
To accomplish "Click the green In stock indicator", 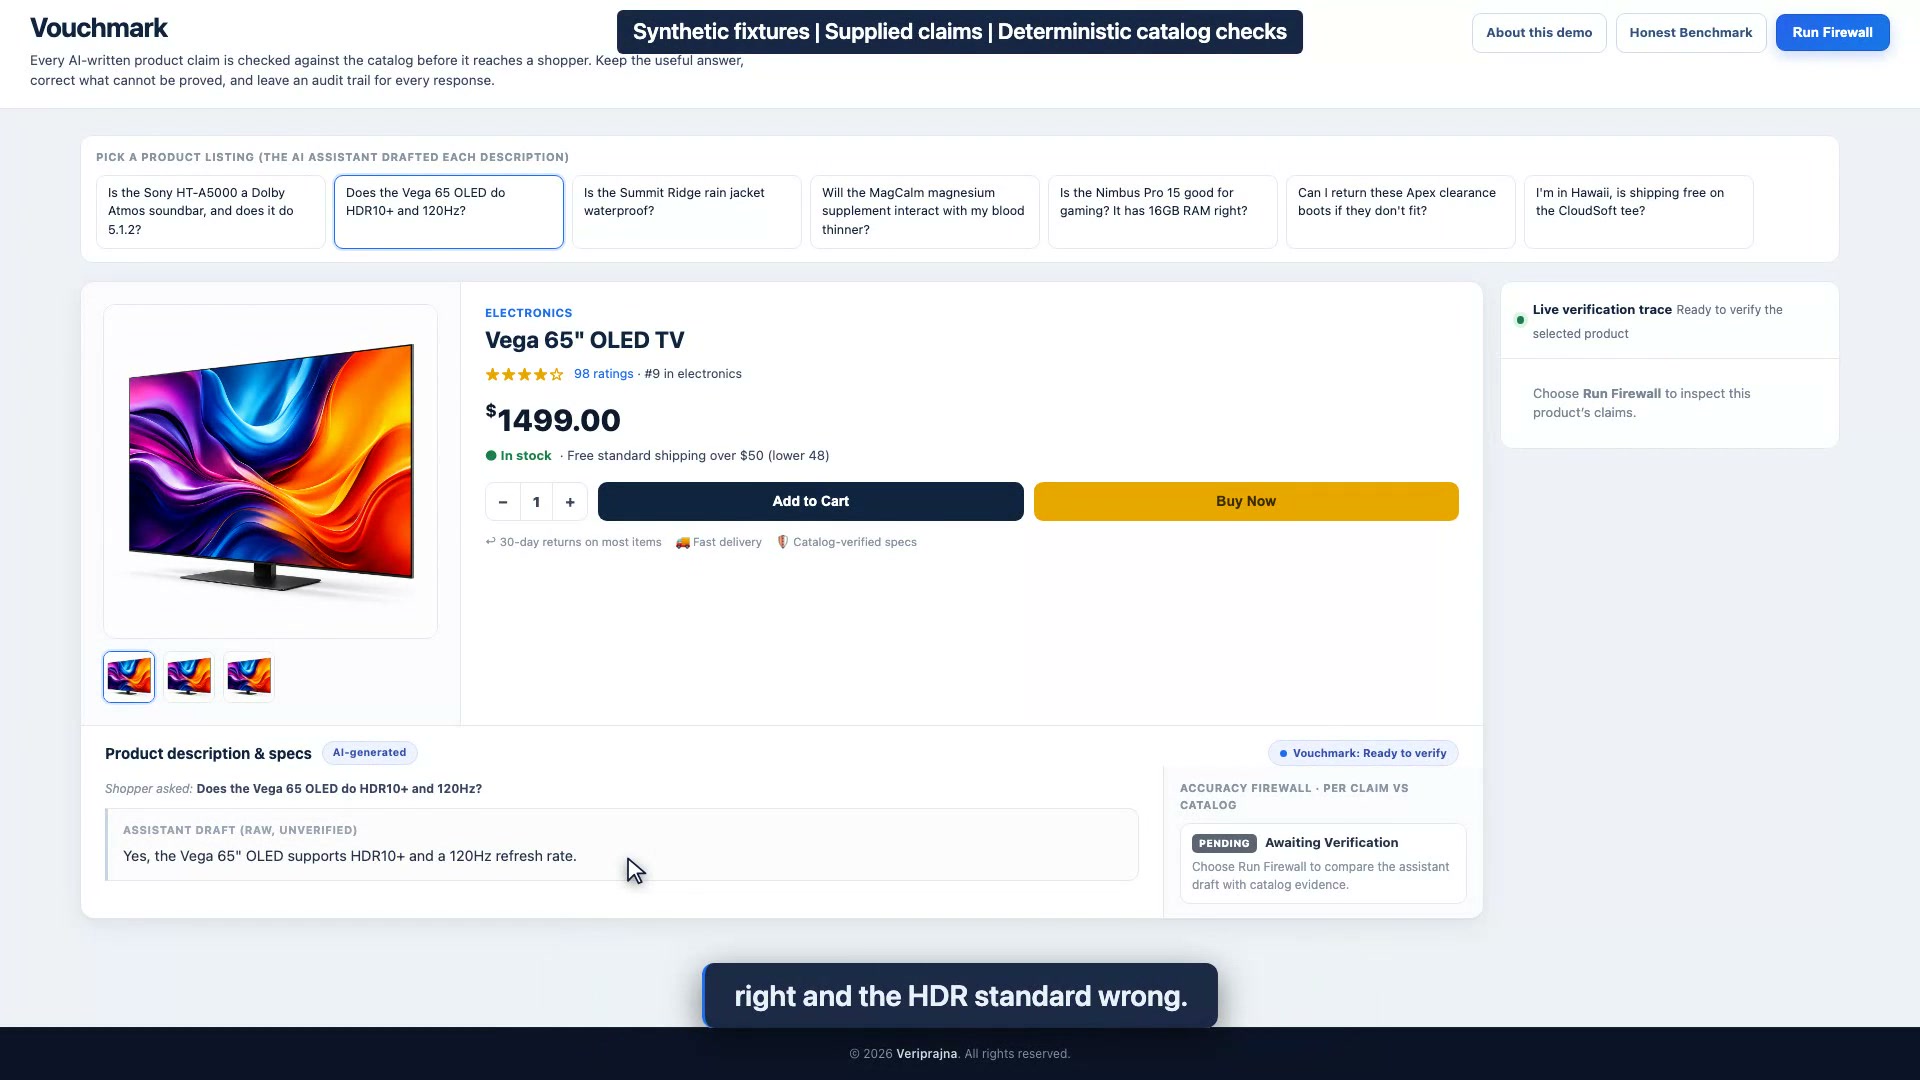I will [519, 456].
